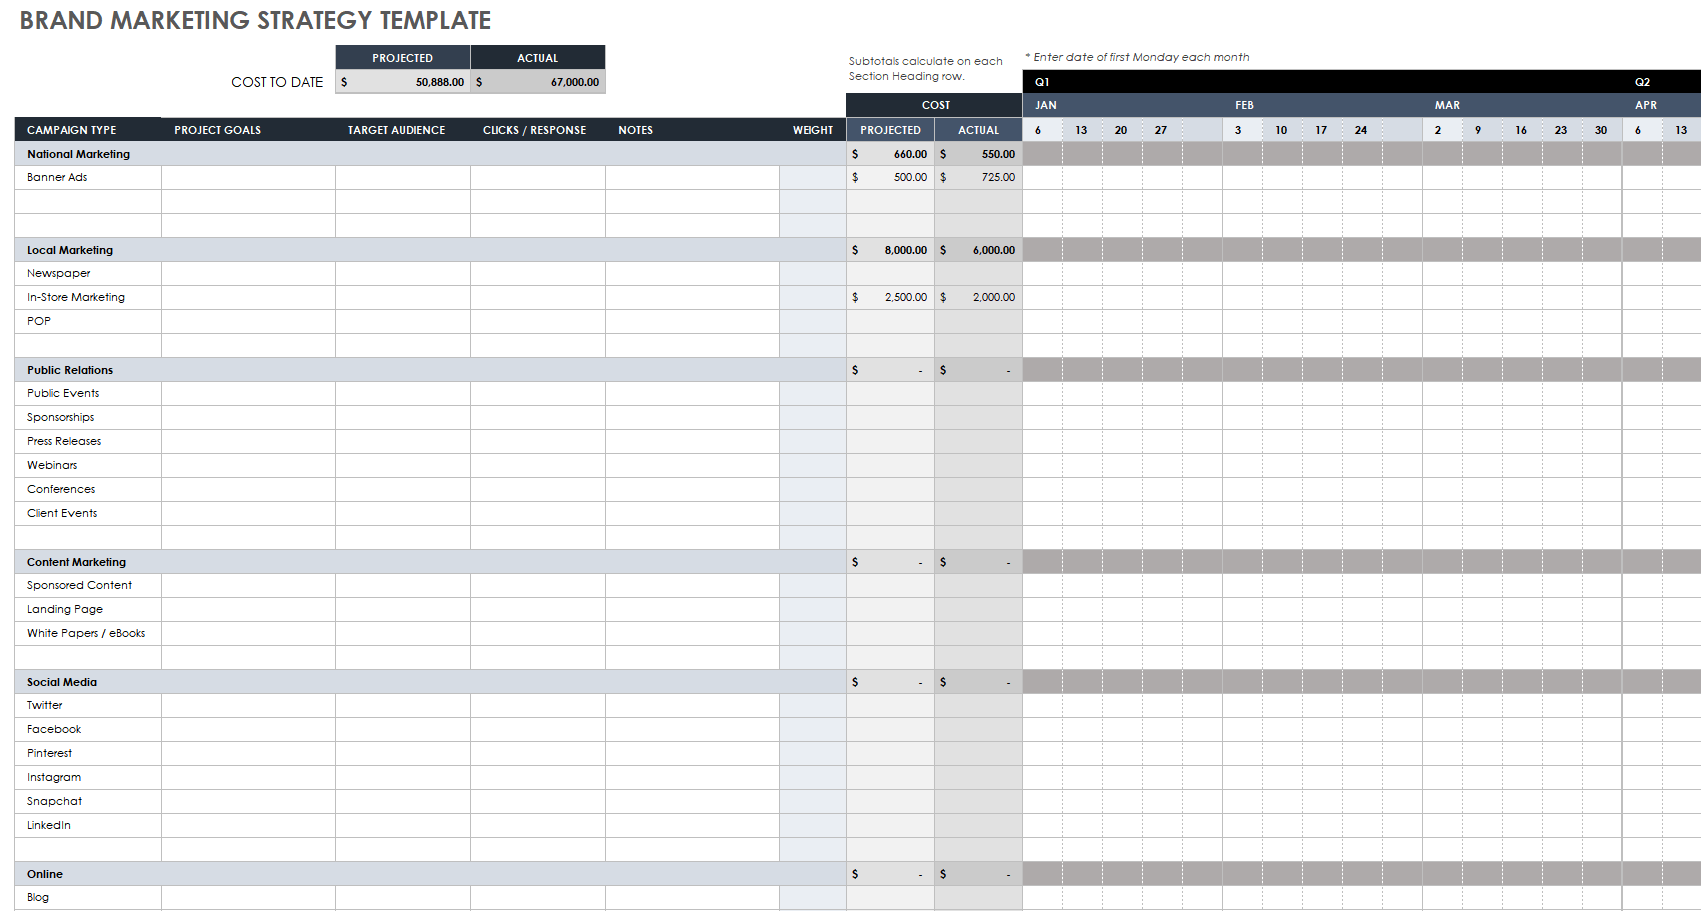Select the Brand Marketing Strategy Template title
The width and height of the screenshot is (1701, 911).
[255, 20]
